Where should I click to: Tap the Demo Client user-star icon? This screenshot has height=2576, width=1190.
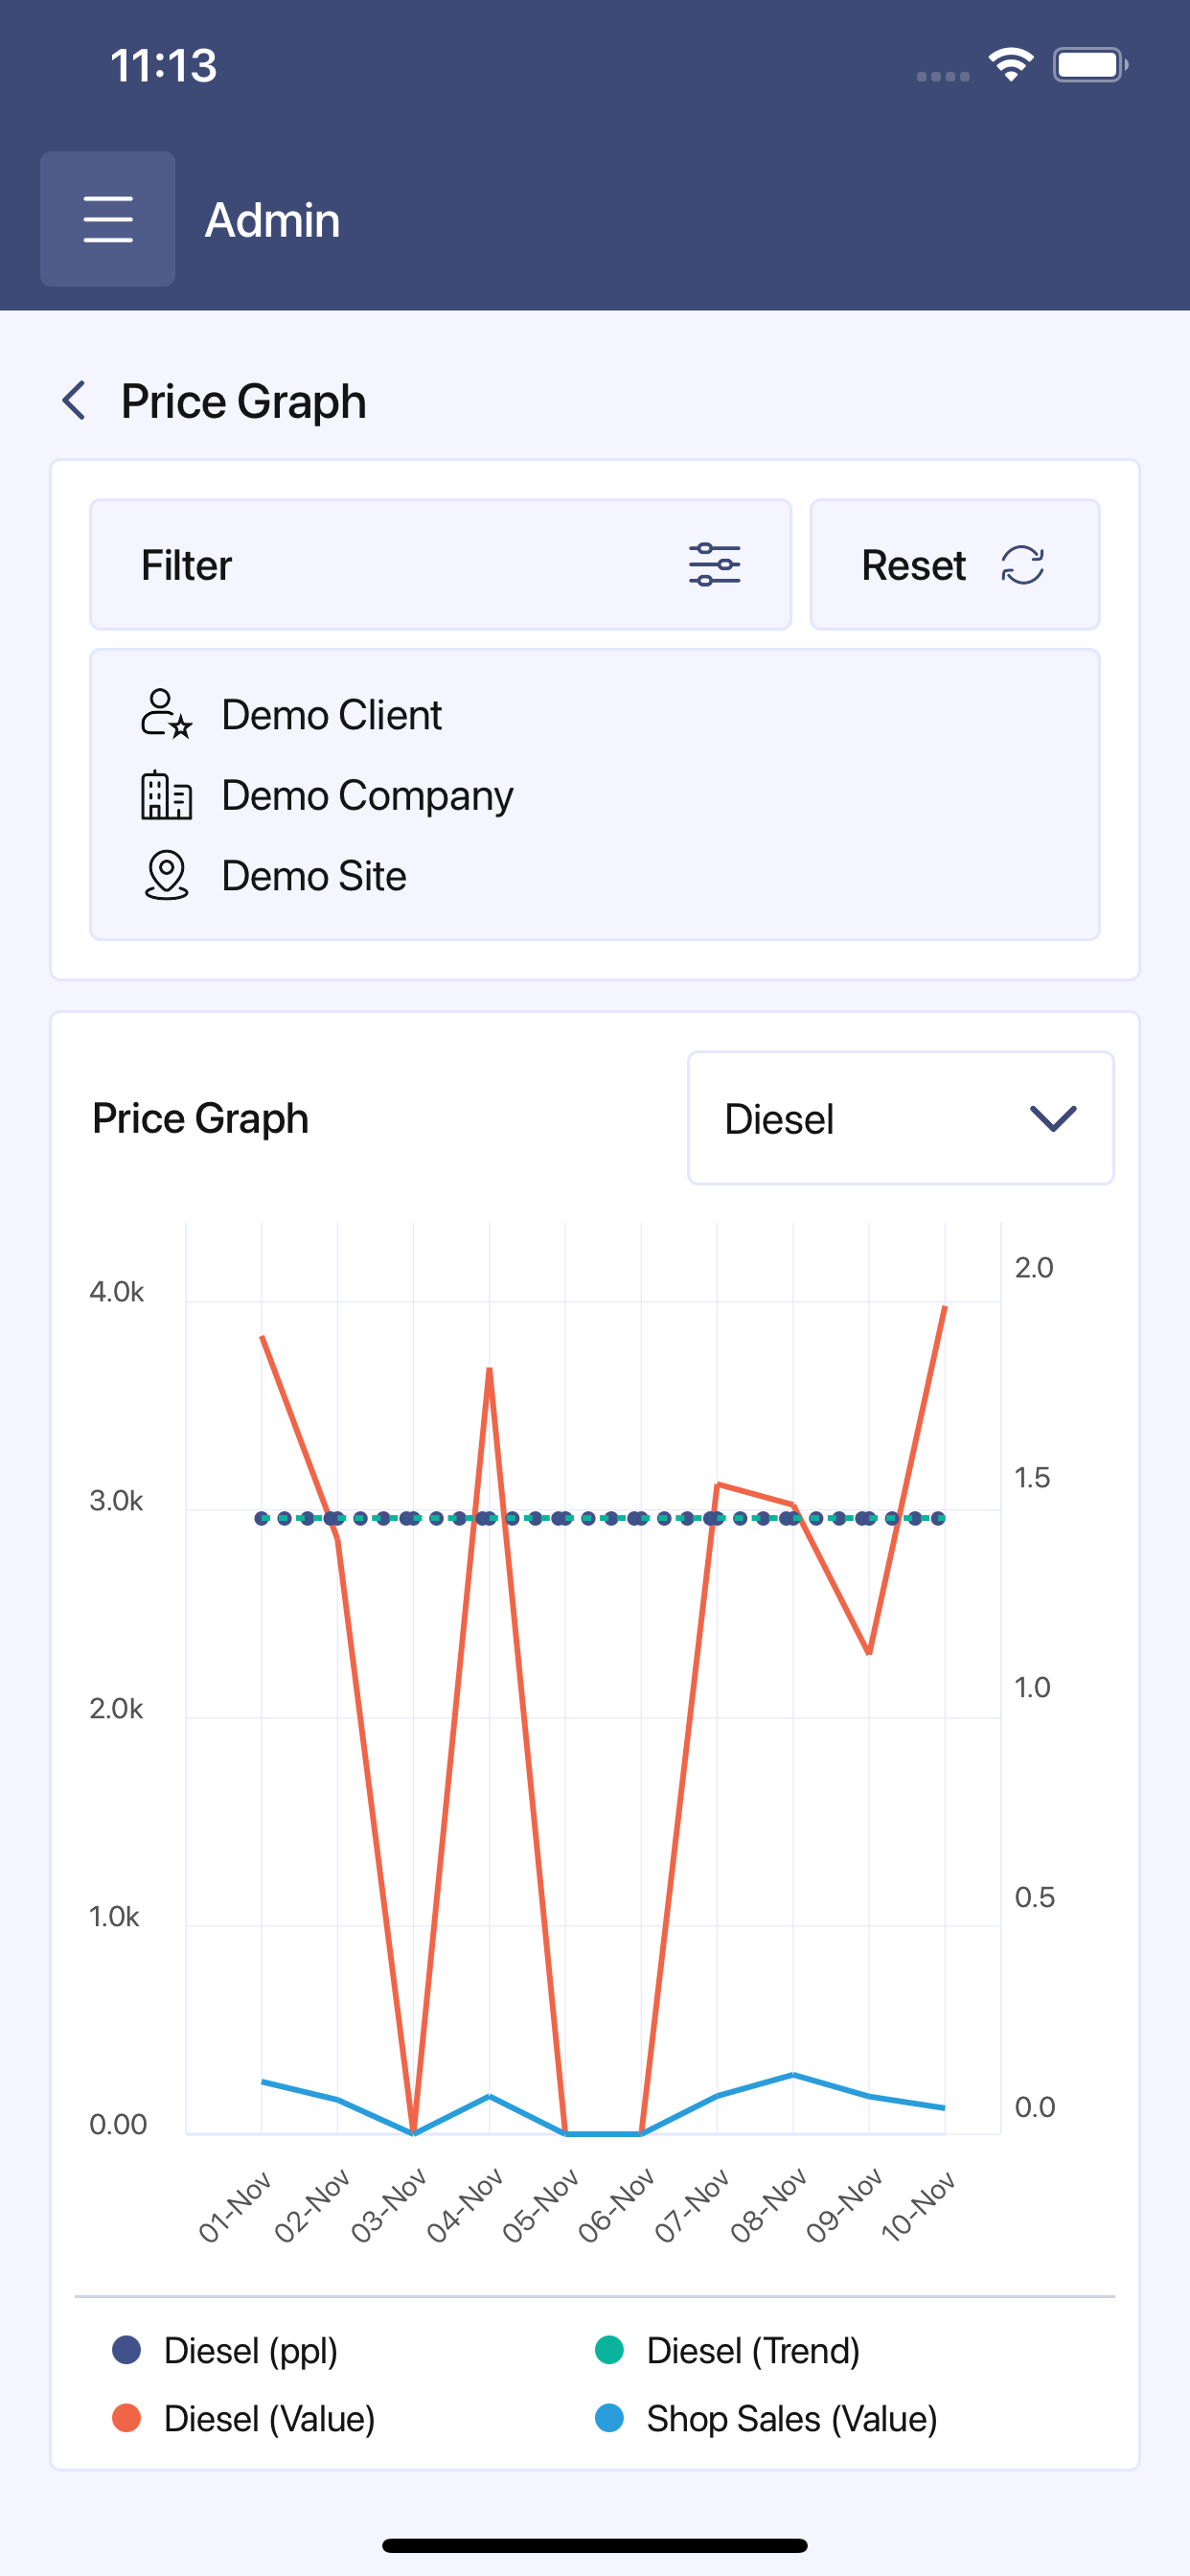pyautogui.click(x=166, y=714)
